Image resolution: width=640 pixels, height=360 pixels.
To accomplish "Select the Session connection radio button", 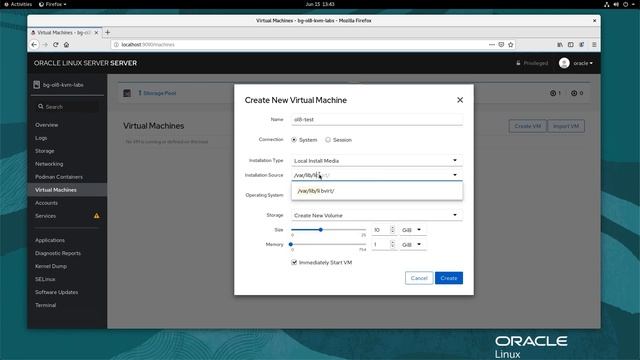I will [328, 140].
